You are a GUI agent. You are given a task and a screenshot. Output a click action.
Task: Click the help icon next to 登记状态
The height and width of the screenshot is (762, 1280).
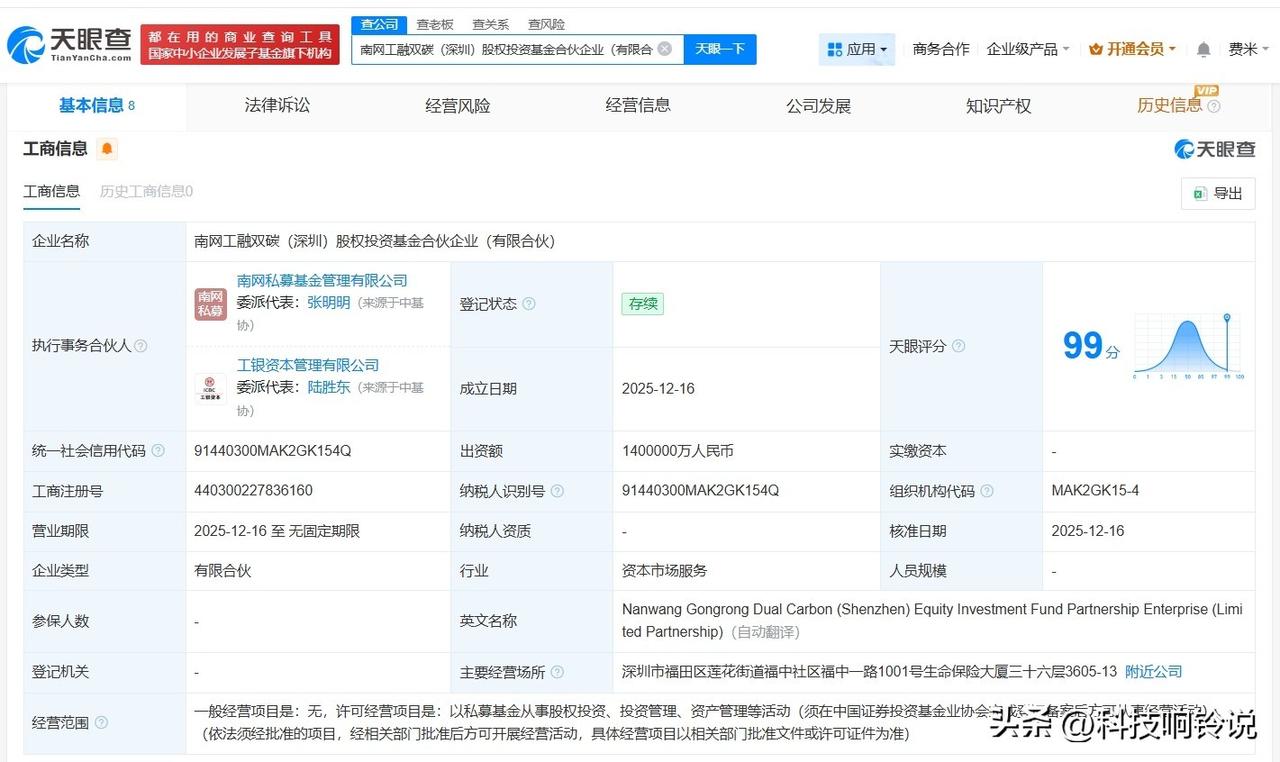point(529,304)
